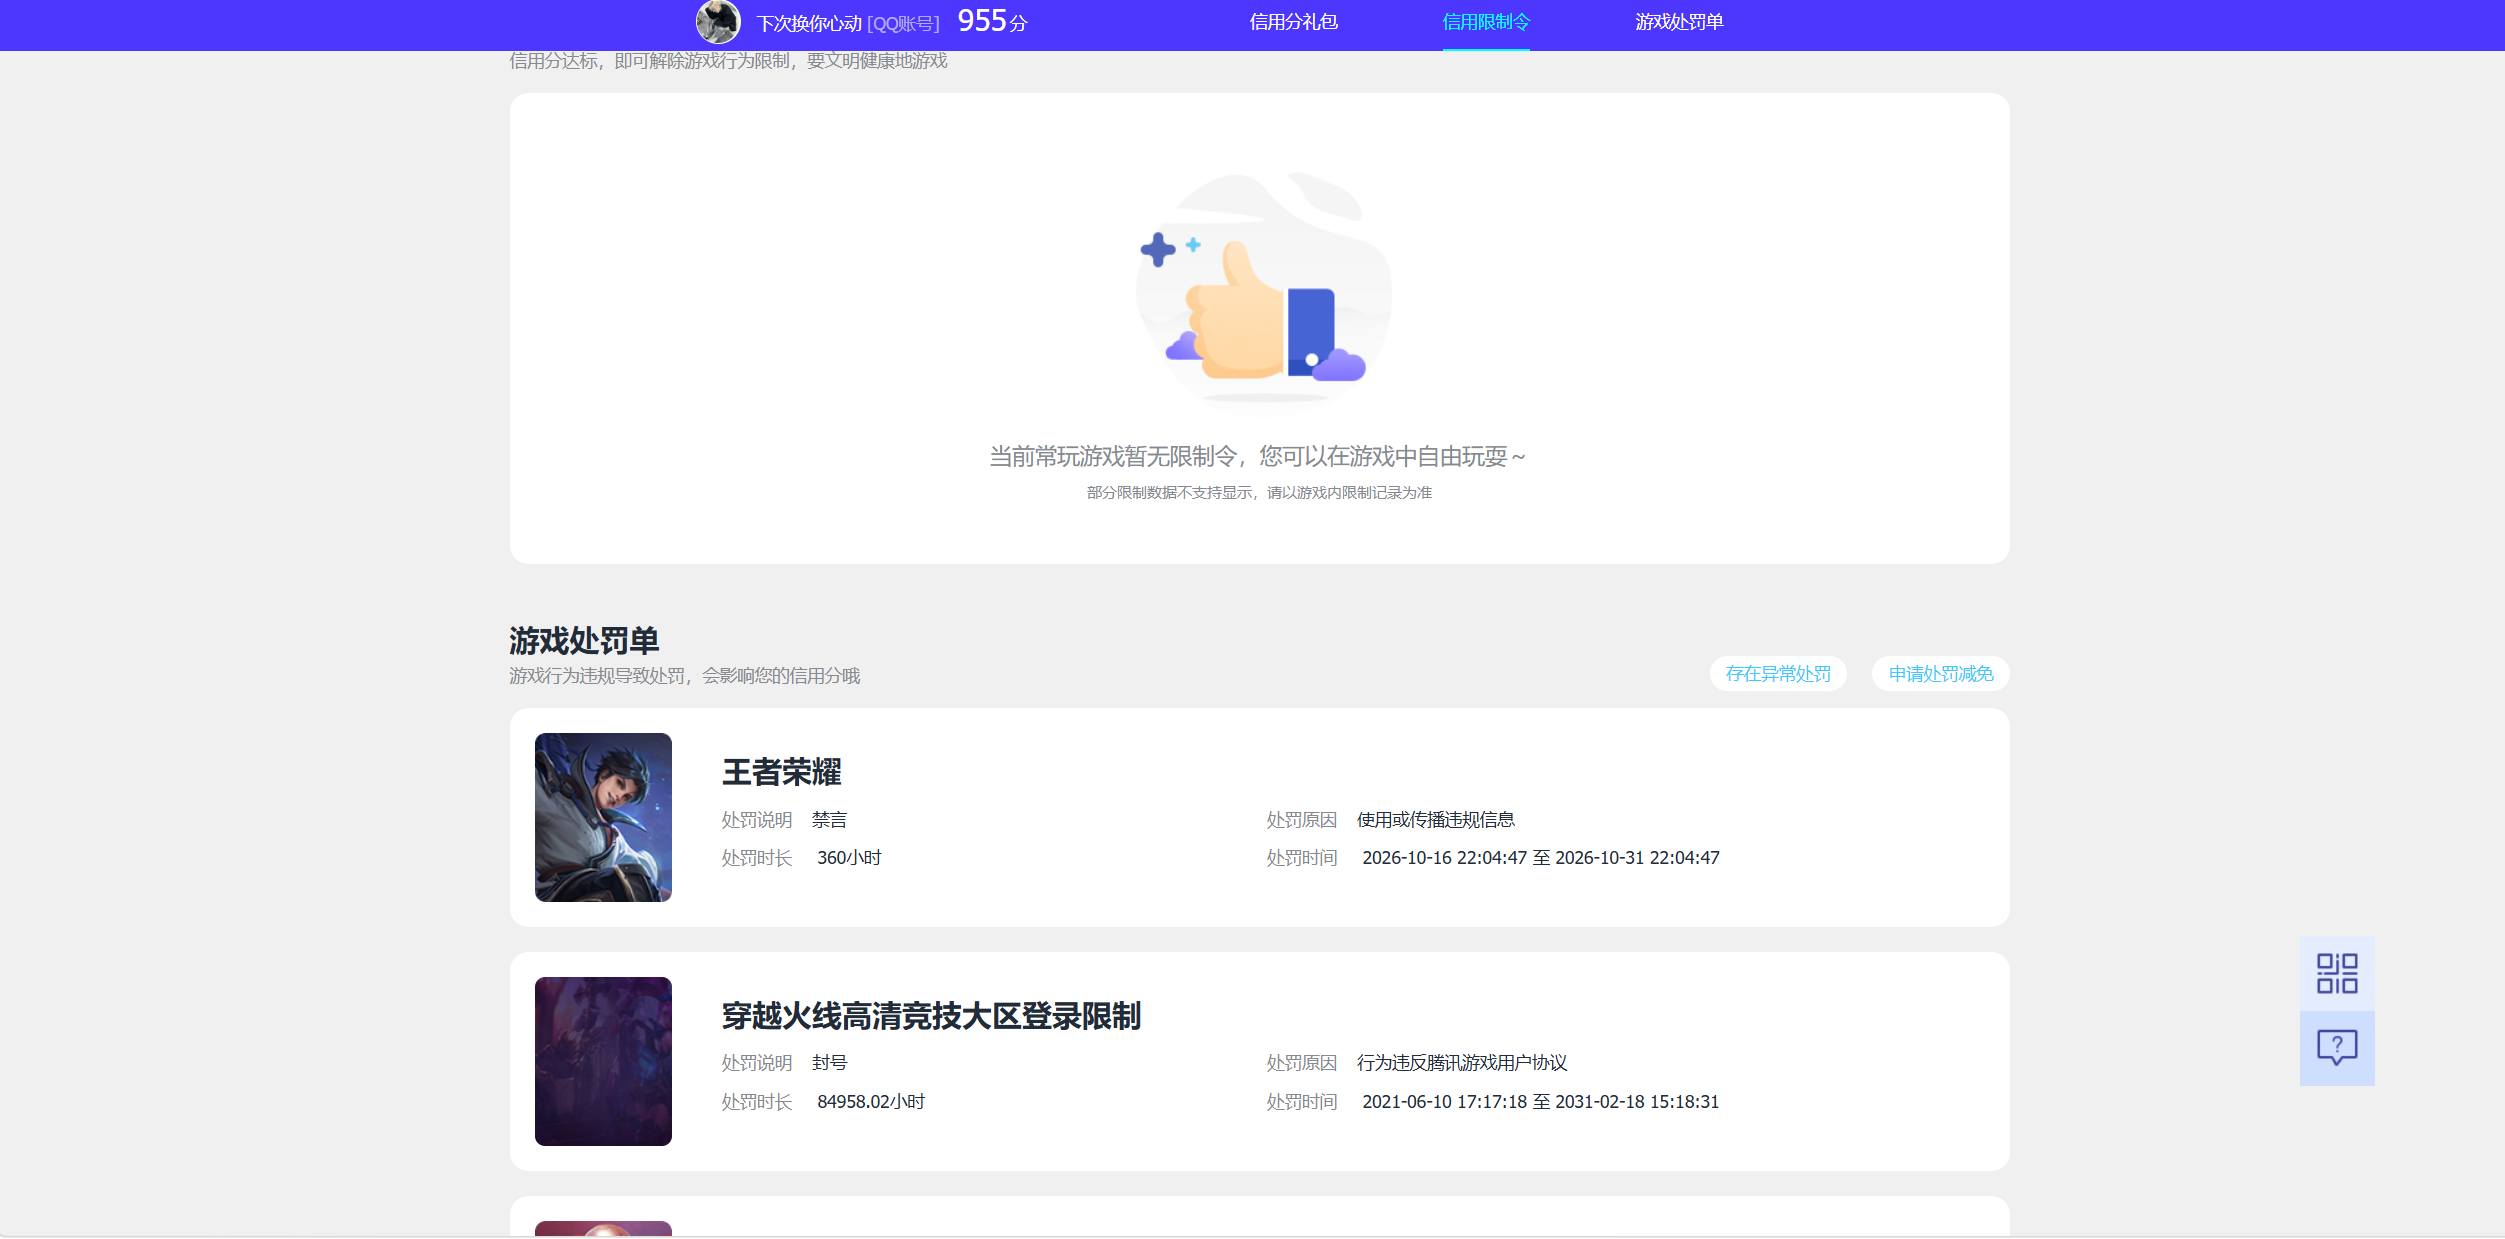Screen dimensions: 2505x1239
Task: Click the duration 84958.02小时
Action: point(871,1102)
